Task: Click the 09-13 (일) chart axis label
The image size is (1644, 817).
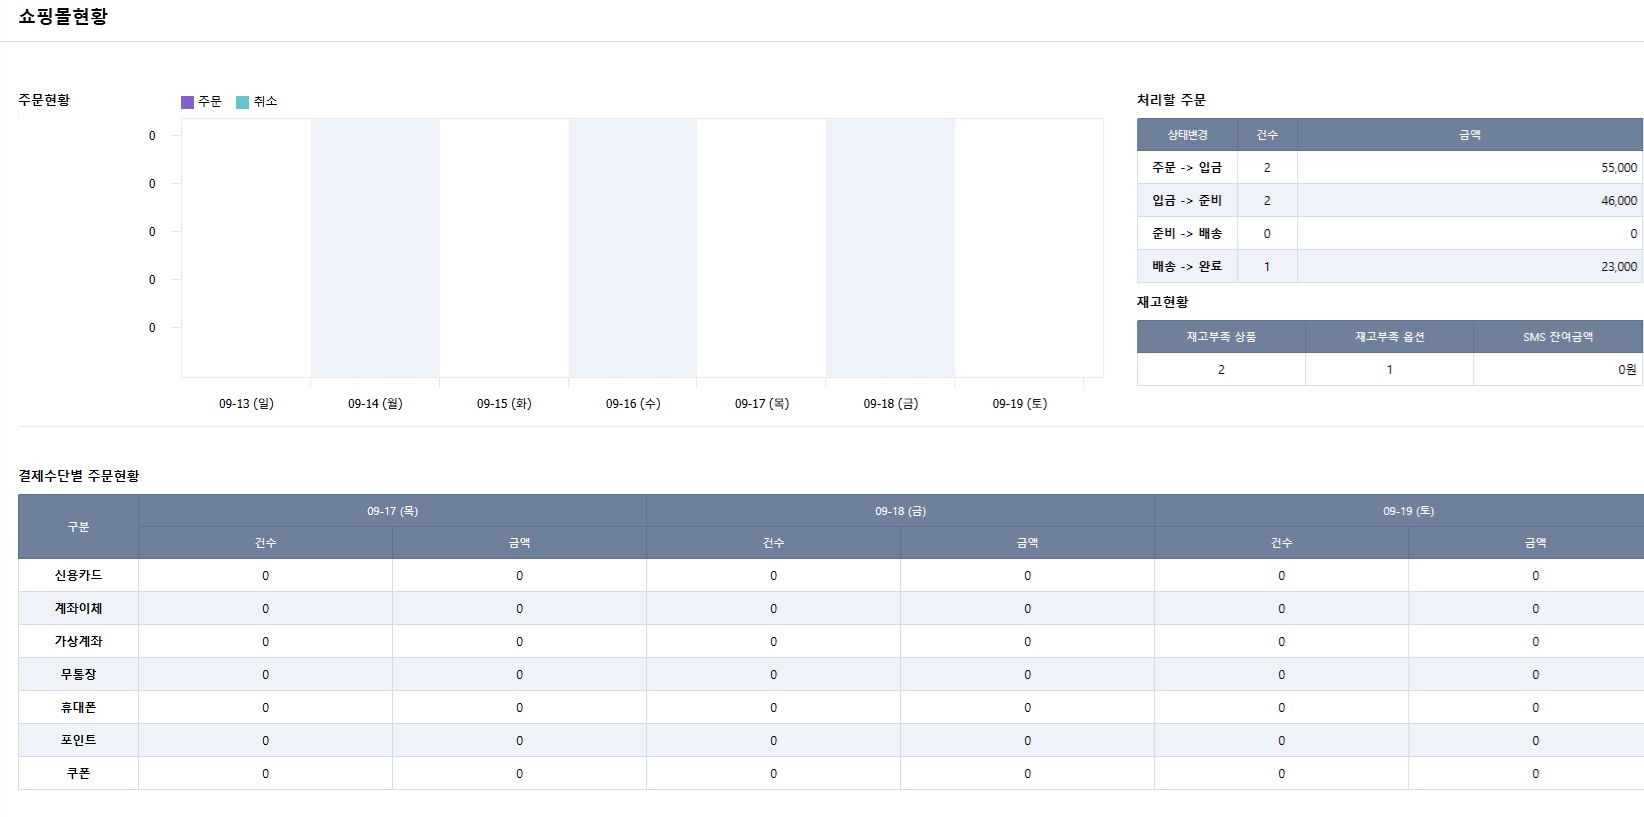Action: tap(246, 403)
